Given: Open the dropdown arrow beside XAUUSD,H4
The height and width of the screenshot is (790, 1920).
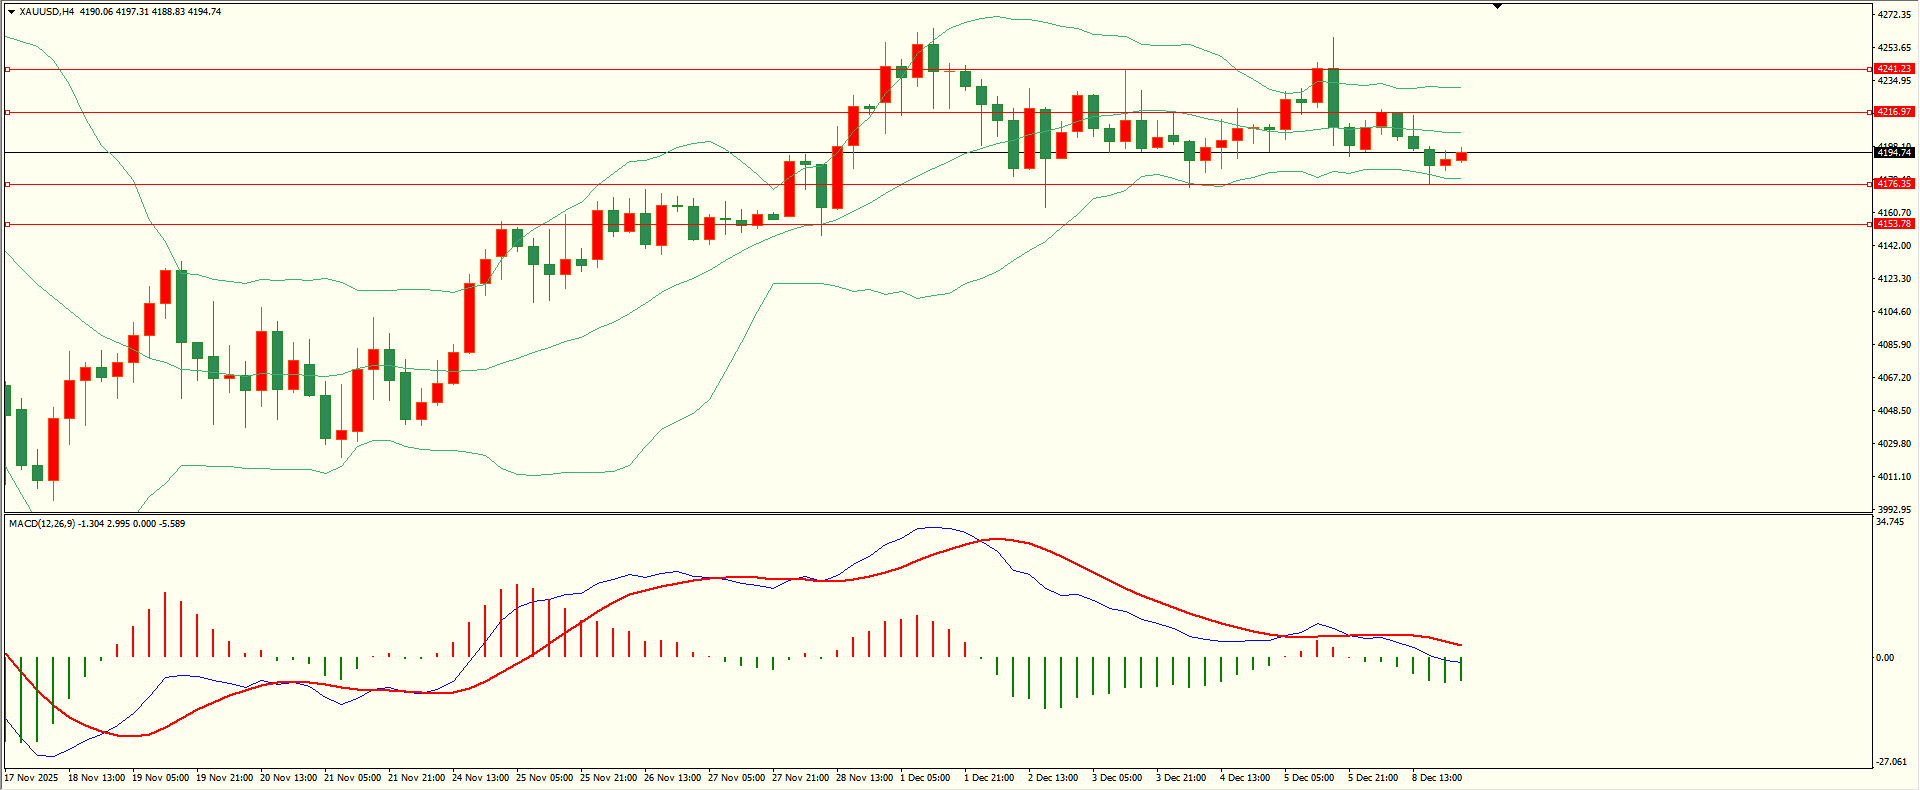Looking at the screenshot, I should coord(11,12).
